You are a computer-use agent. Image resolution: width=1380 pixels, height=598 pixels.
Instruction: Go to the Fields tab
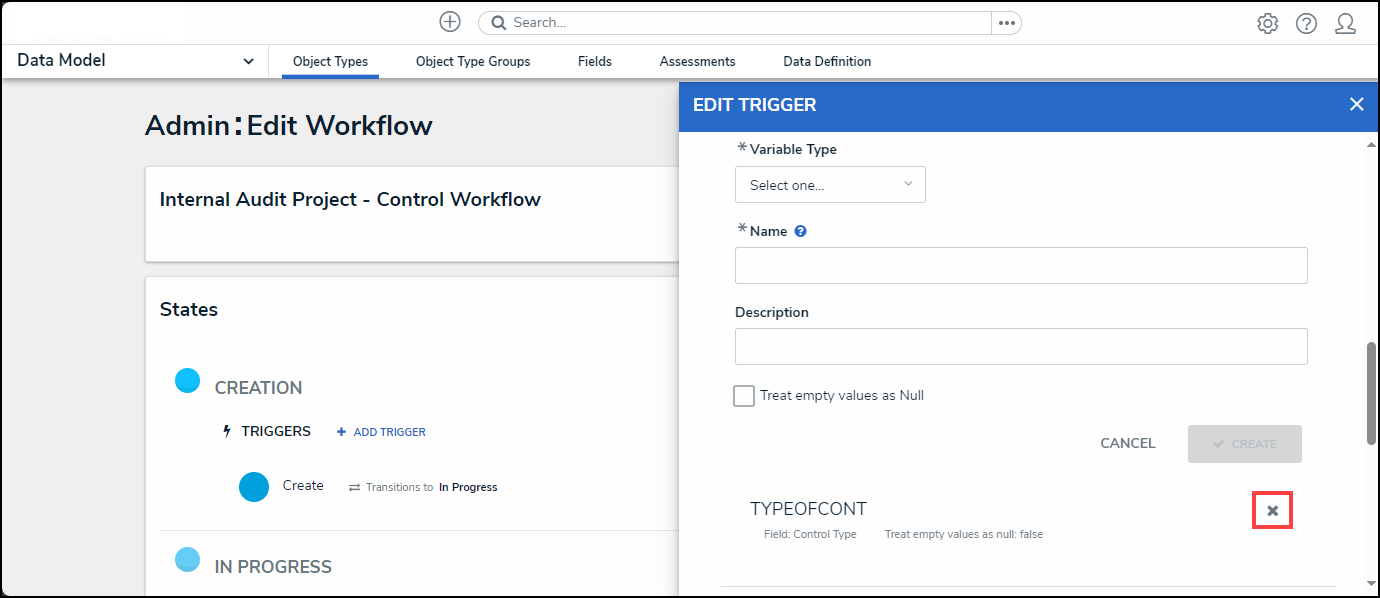pyautogui.click(x=595, y=62)
